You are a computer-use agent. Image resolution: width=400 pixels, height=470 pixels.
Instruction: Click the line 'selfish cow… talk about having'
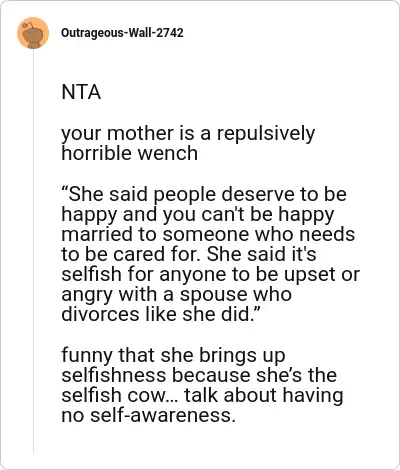pos(202,395)
